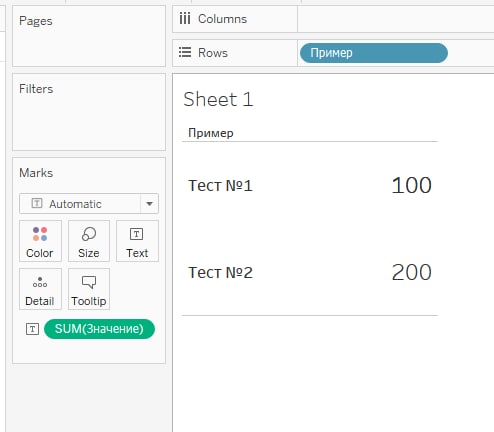The width and height of the screenshot is (494, 432).
Task: Click the Rows shelf icon
Action: pos(185,52)
